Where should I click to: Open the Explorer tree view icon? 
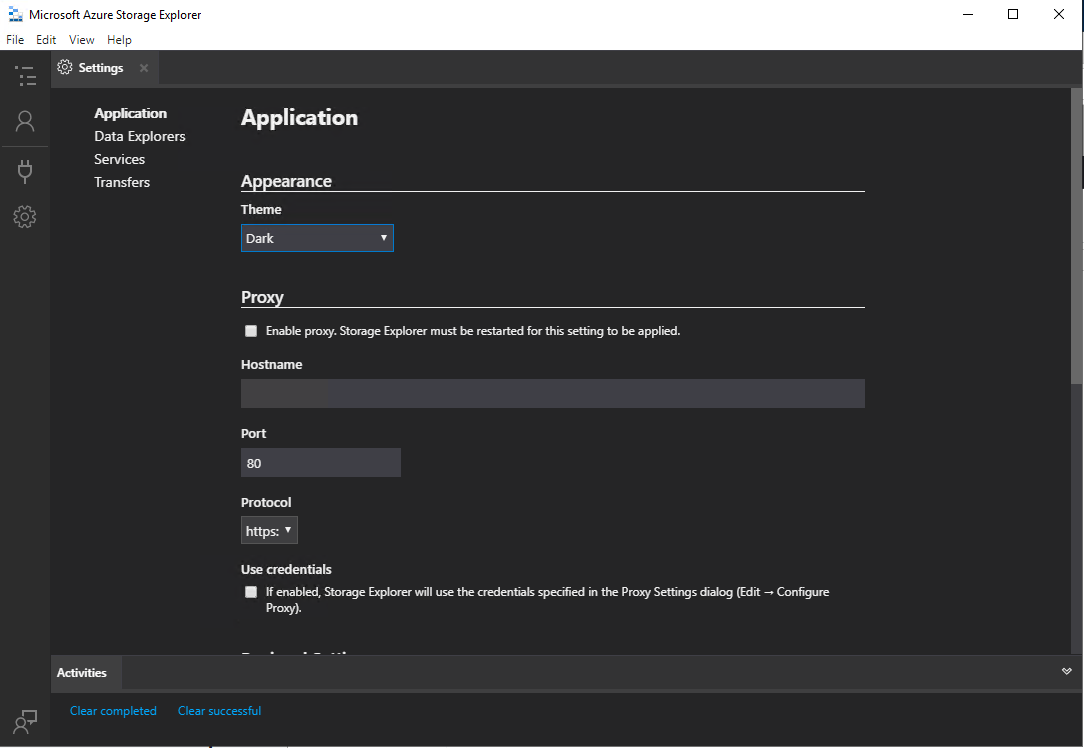[25, 75]
